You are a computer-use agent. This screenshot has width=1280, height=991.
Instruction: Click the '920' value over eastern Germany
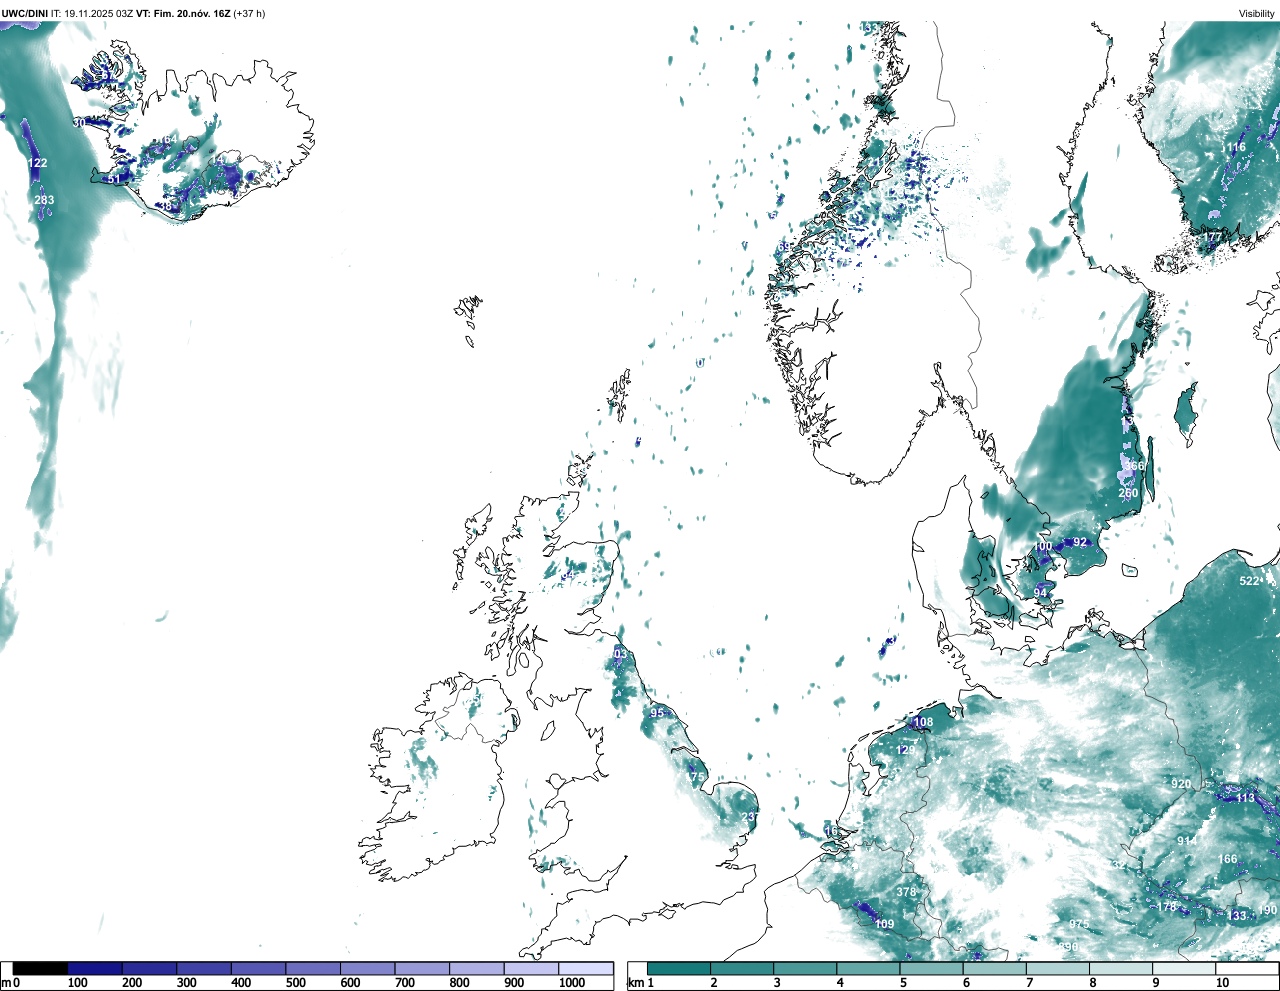pyautogui.click(x=1181, y=784)
